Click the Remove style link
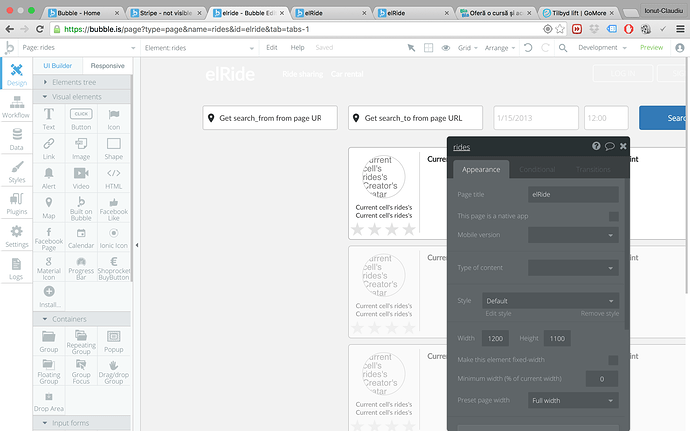This screenshot has width=690, height=431. click(x=599, y=313)
